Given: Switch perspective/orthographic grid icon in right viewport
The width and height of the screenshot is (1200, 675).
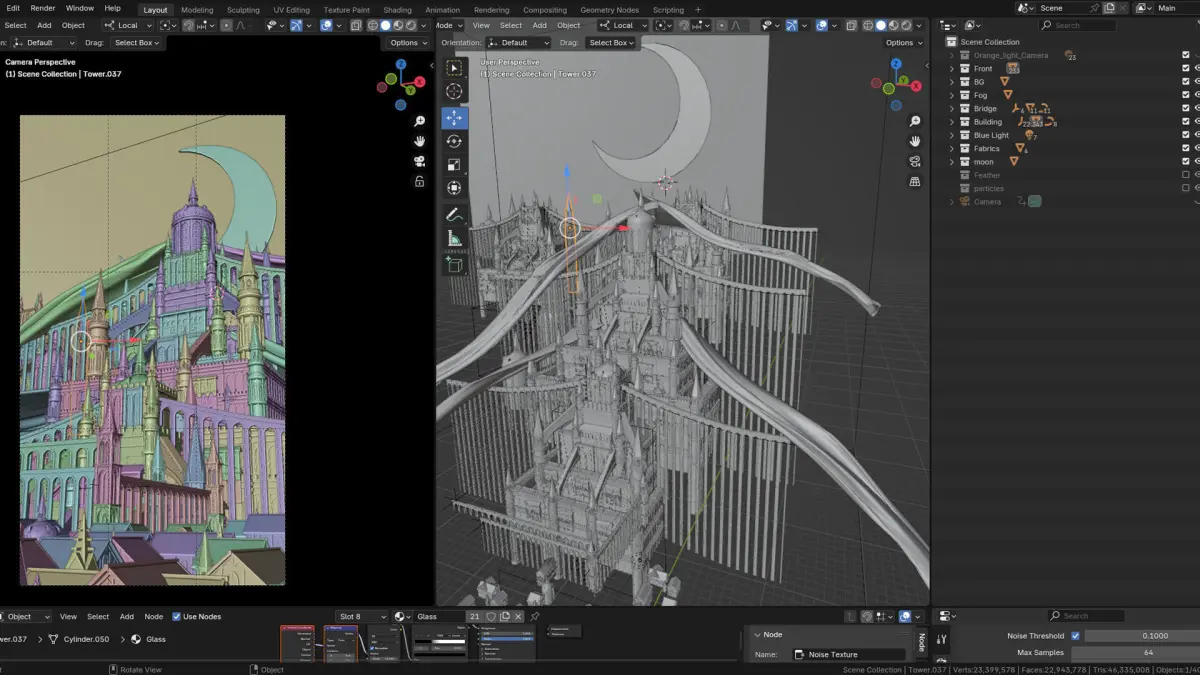Looking at the screenshot, I should [x=914, y=181].
